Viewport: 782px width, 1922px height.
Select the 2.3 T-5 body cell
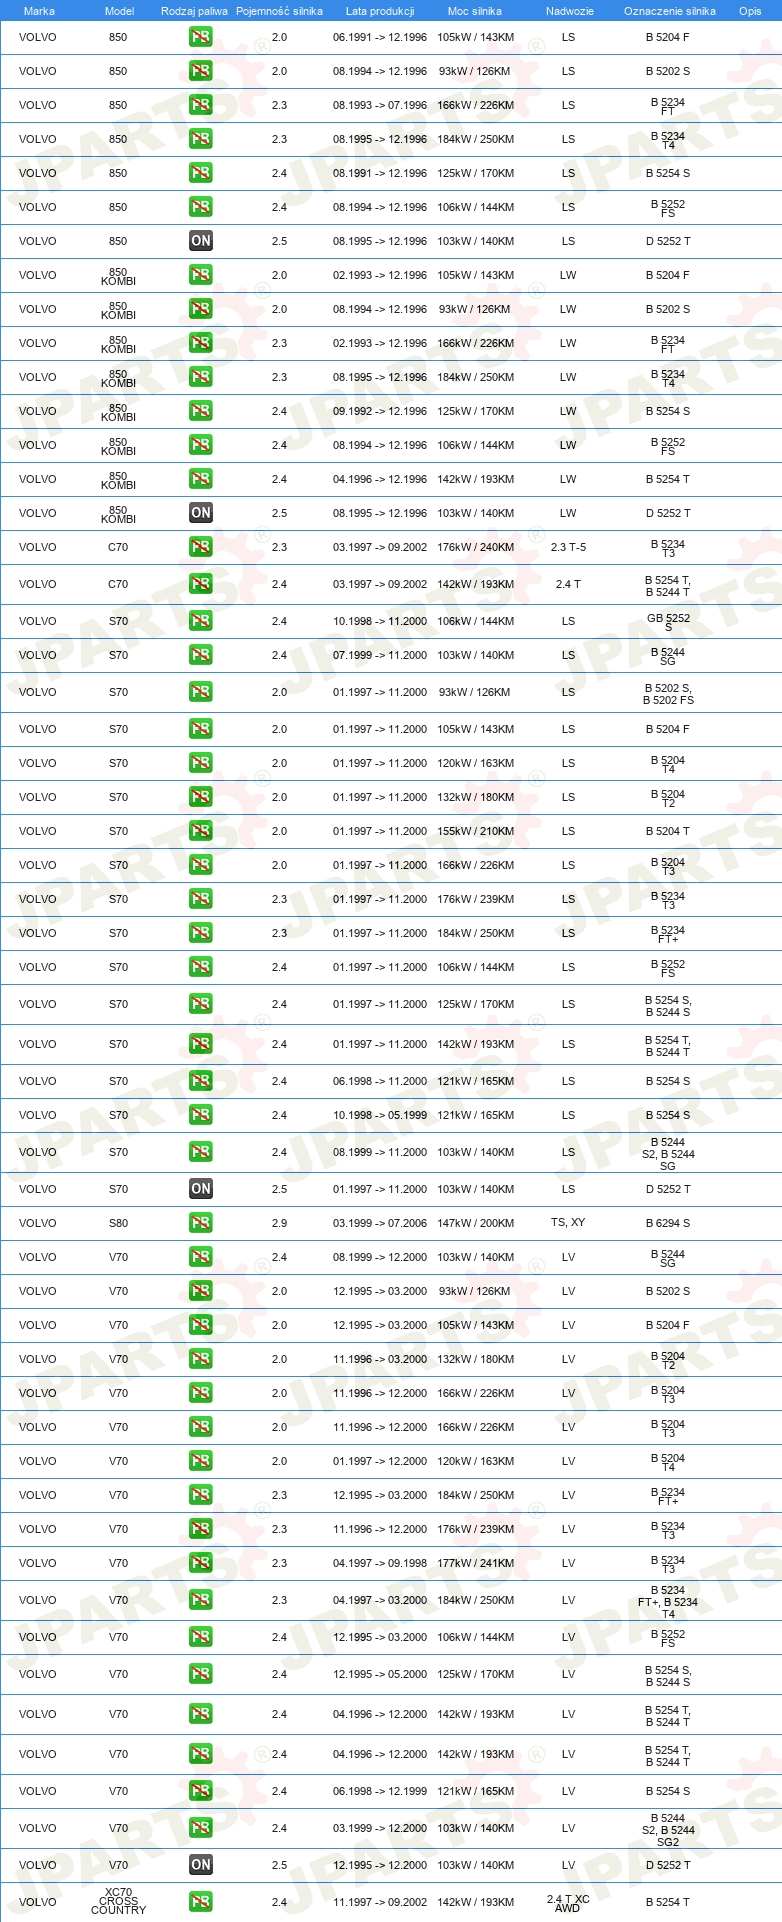(568, 547)
